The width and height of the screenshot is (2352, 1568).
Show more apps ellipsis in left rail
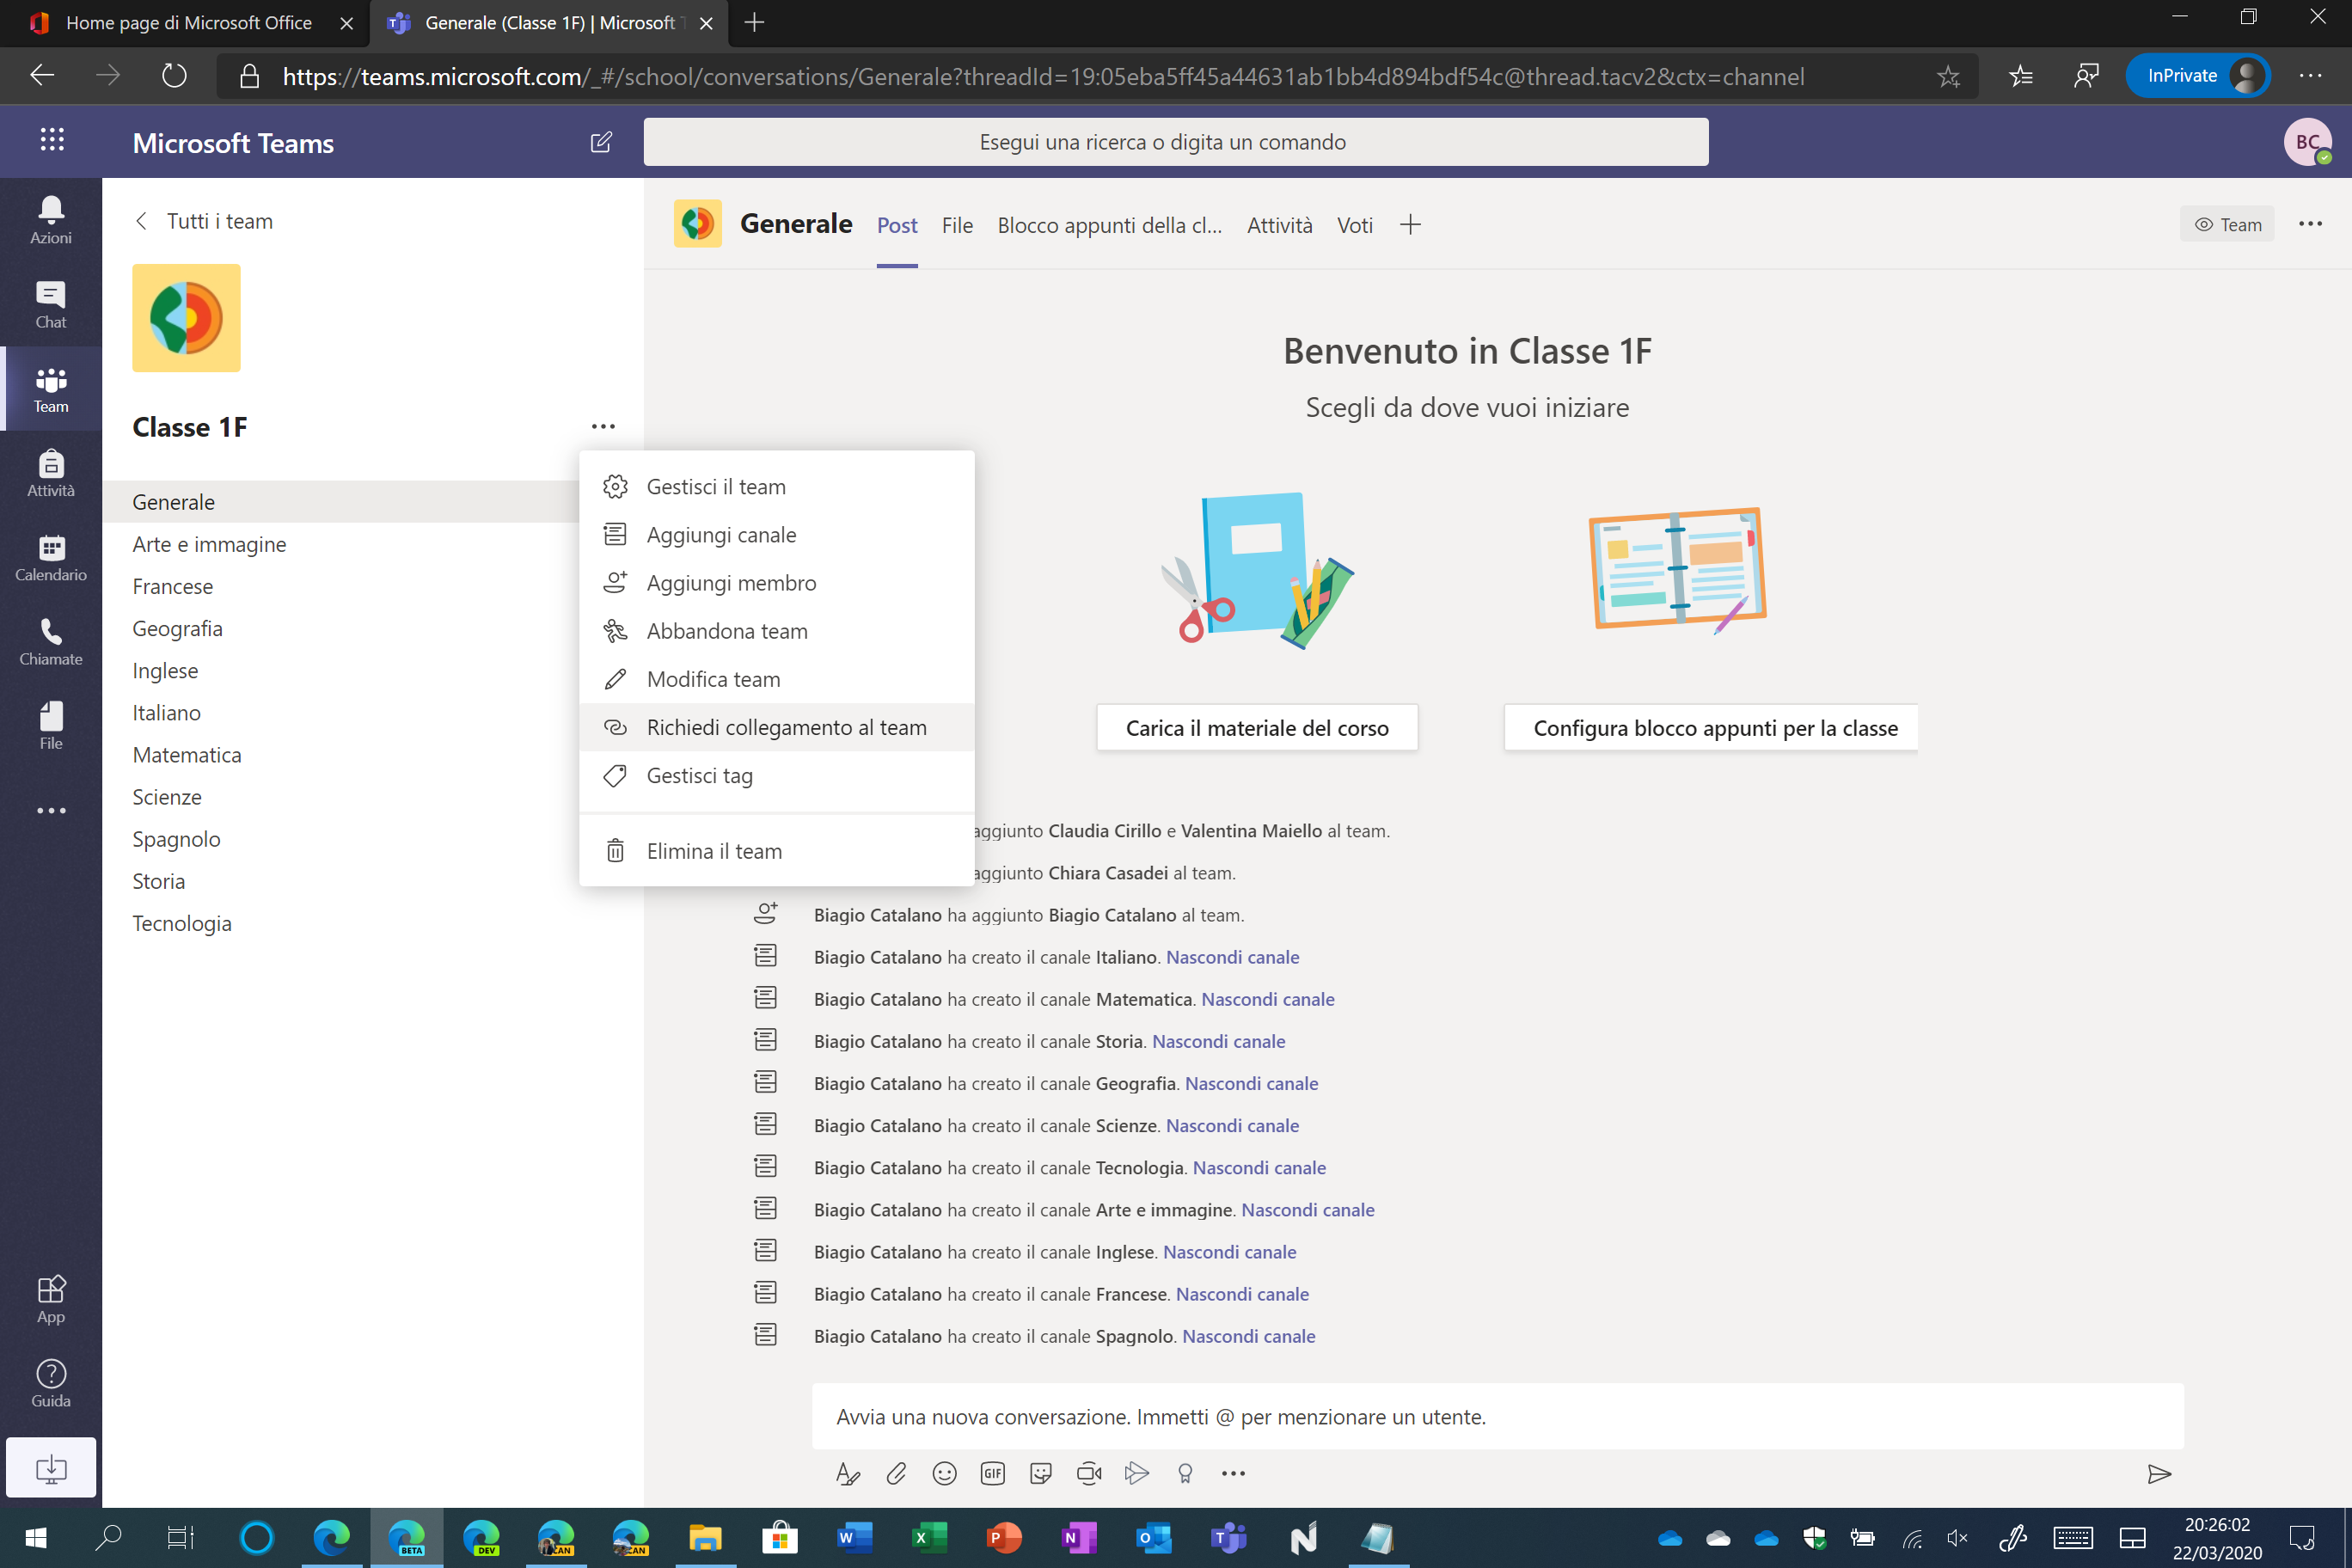pos(51,810)
